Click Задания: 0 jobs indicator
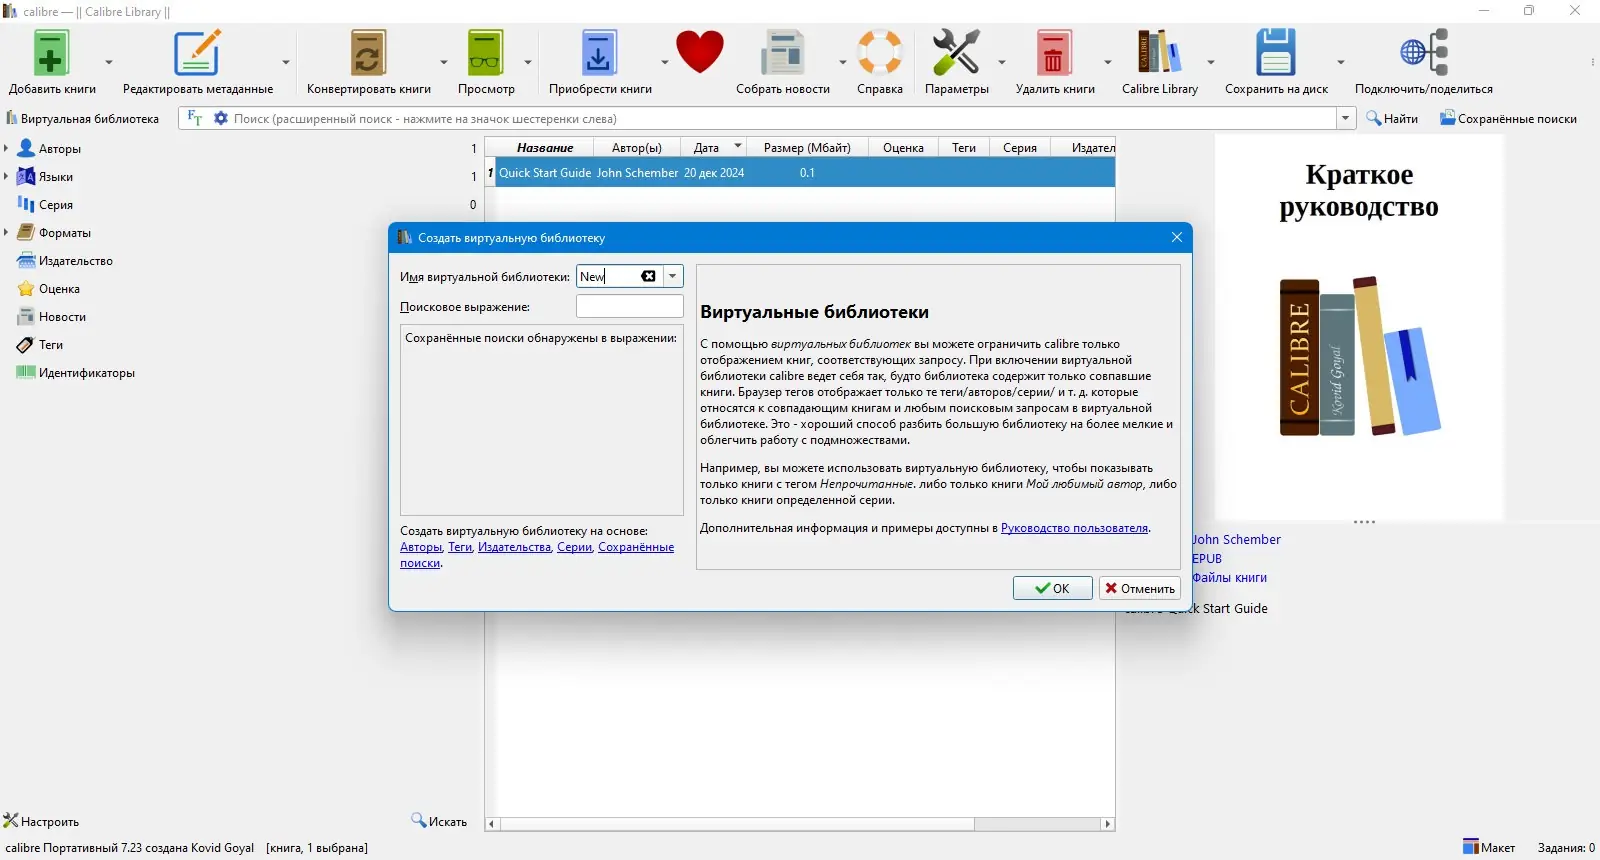 1566,847
